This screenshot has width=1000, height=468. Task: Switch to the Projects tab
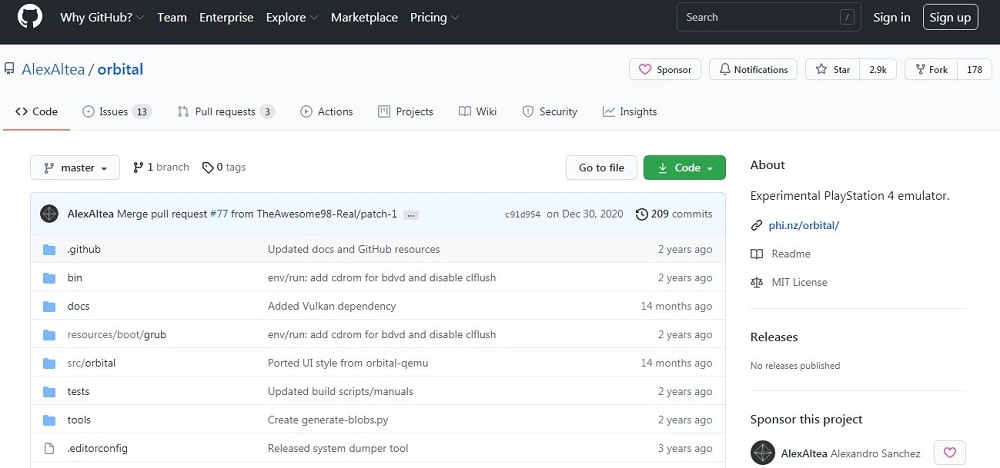click(406, 112)
